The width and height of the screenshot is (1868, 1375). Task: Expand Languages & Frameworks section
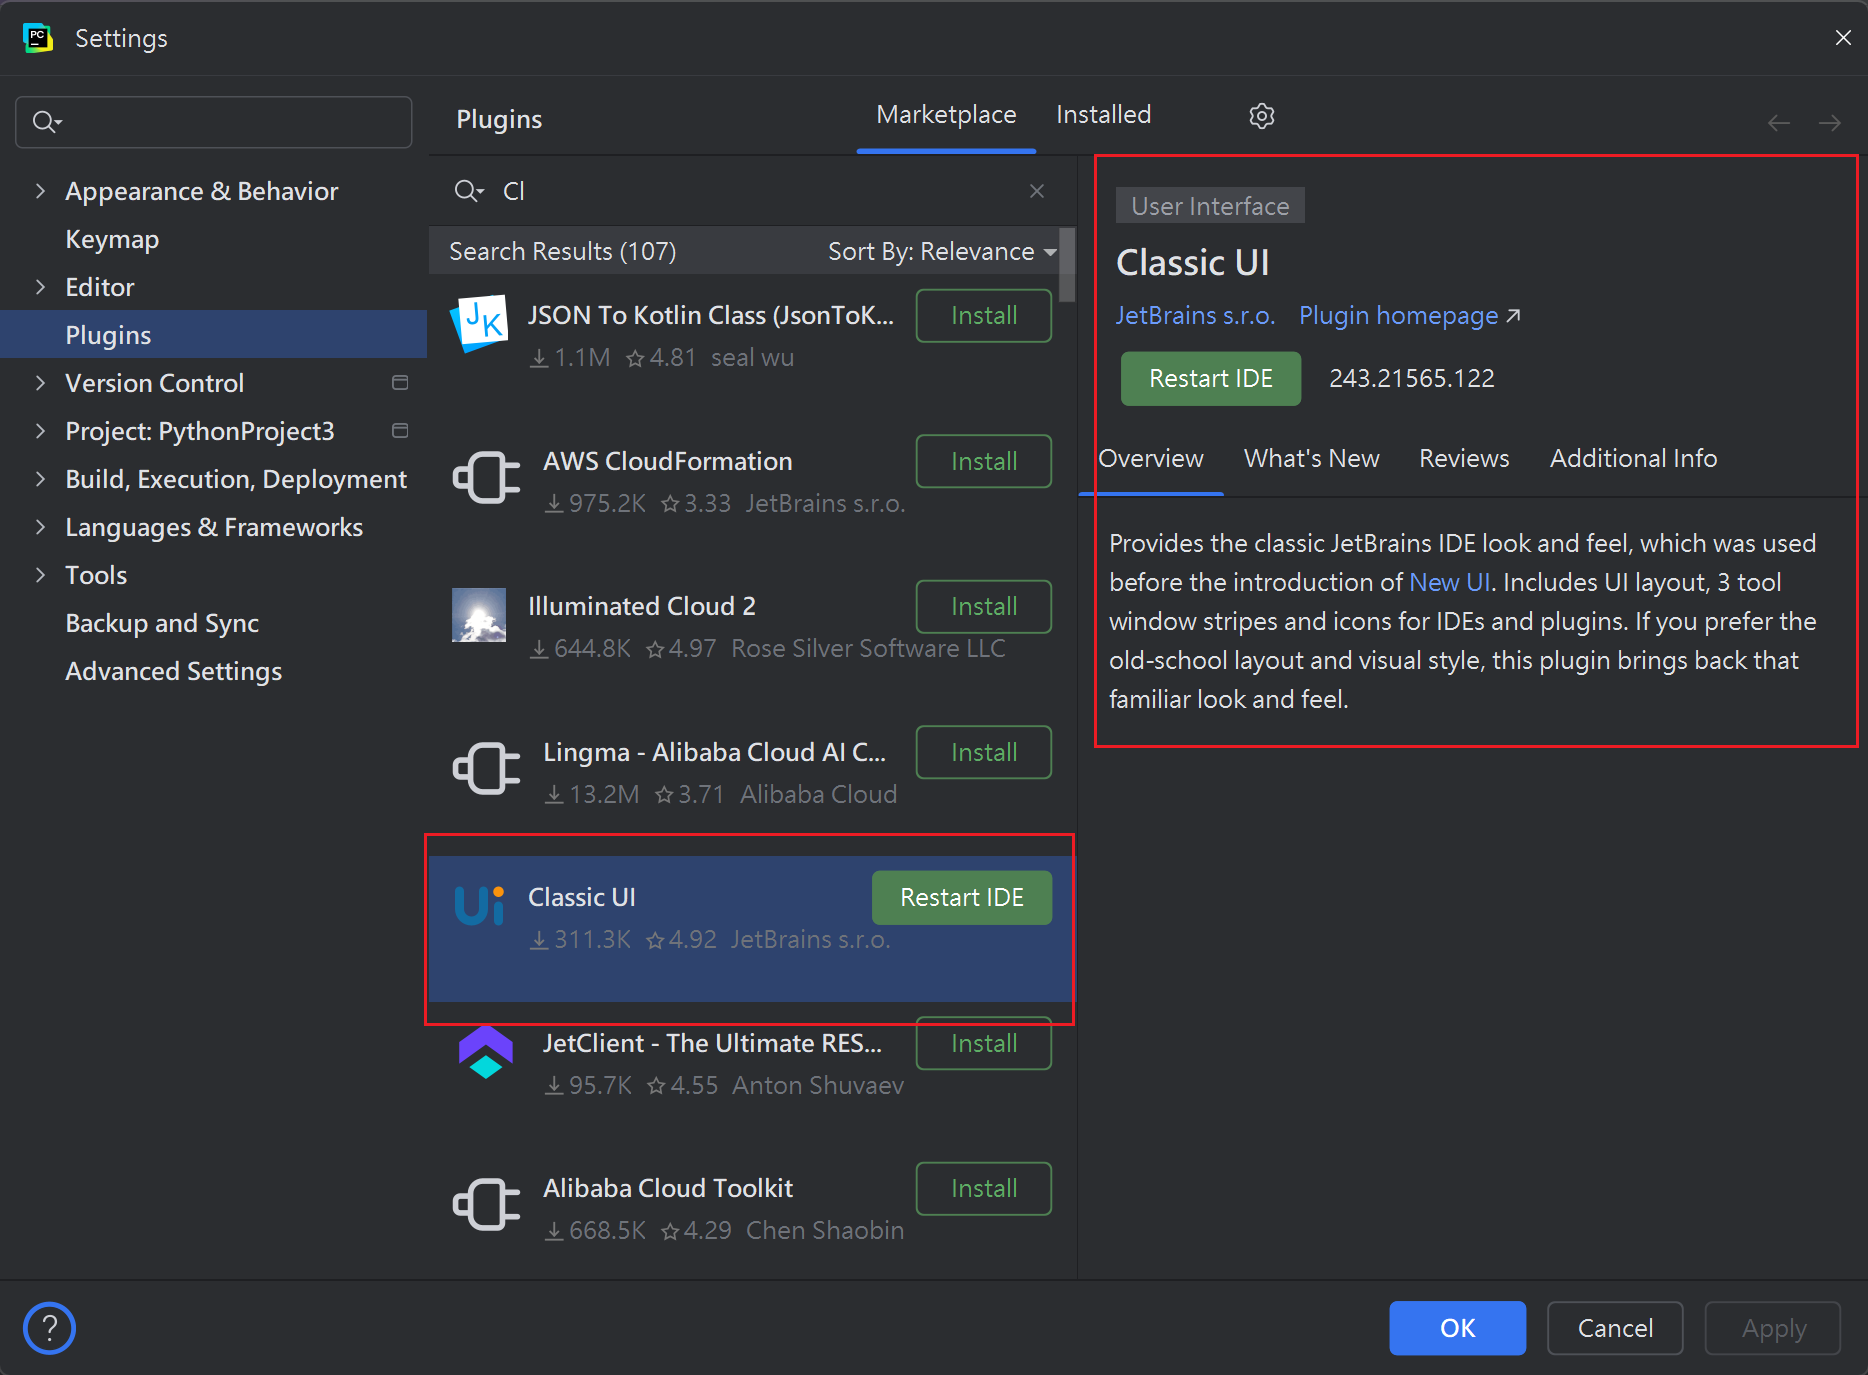click(x=41, y=527)
